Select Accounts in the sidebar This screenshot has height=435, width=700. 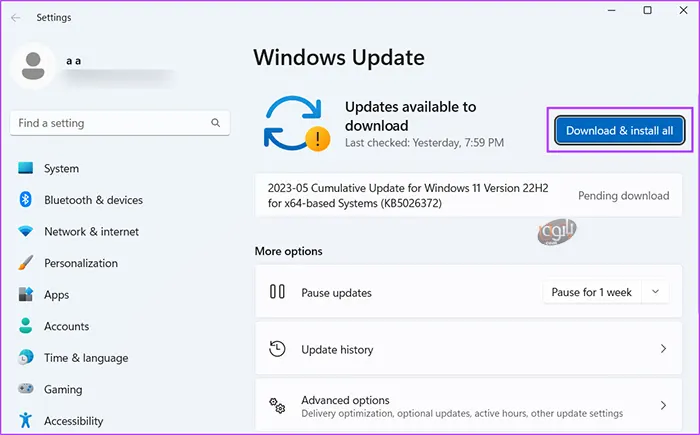click(67, 326)
